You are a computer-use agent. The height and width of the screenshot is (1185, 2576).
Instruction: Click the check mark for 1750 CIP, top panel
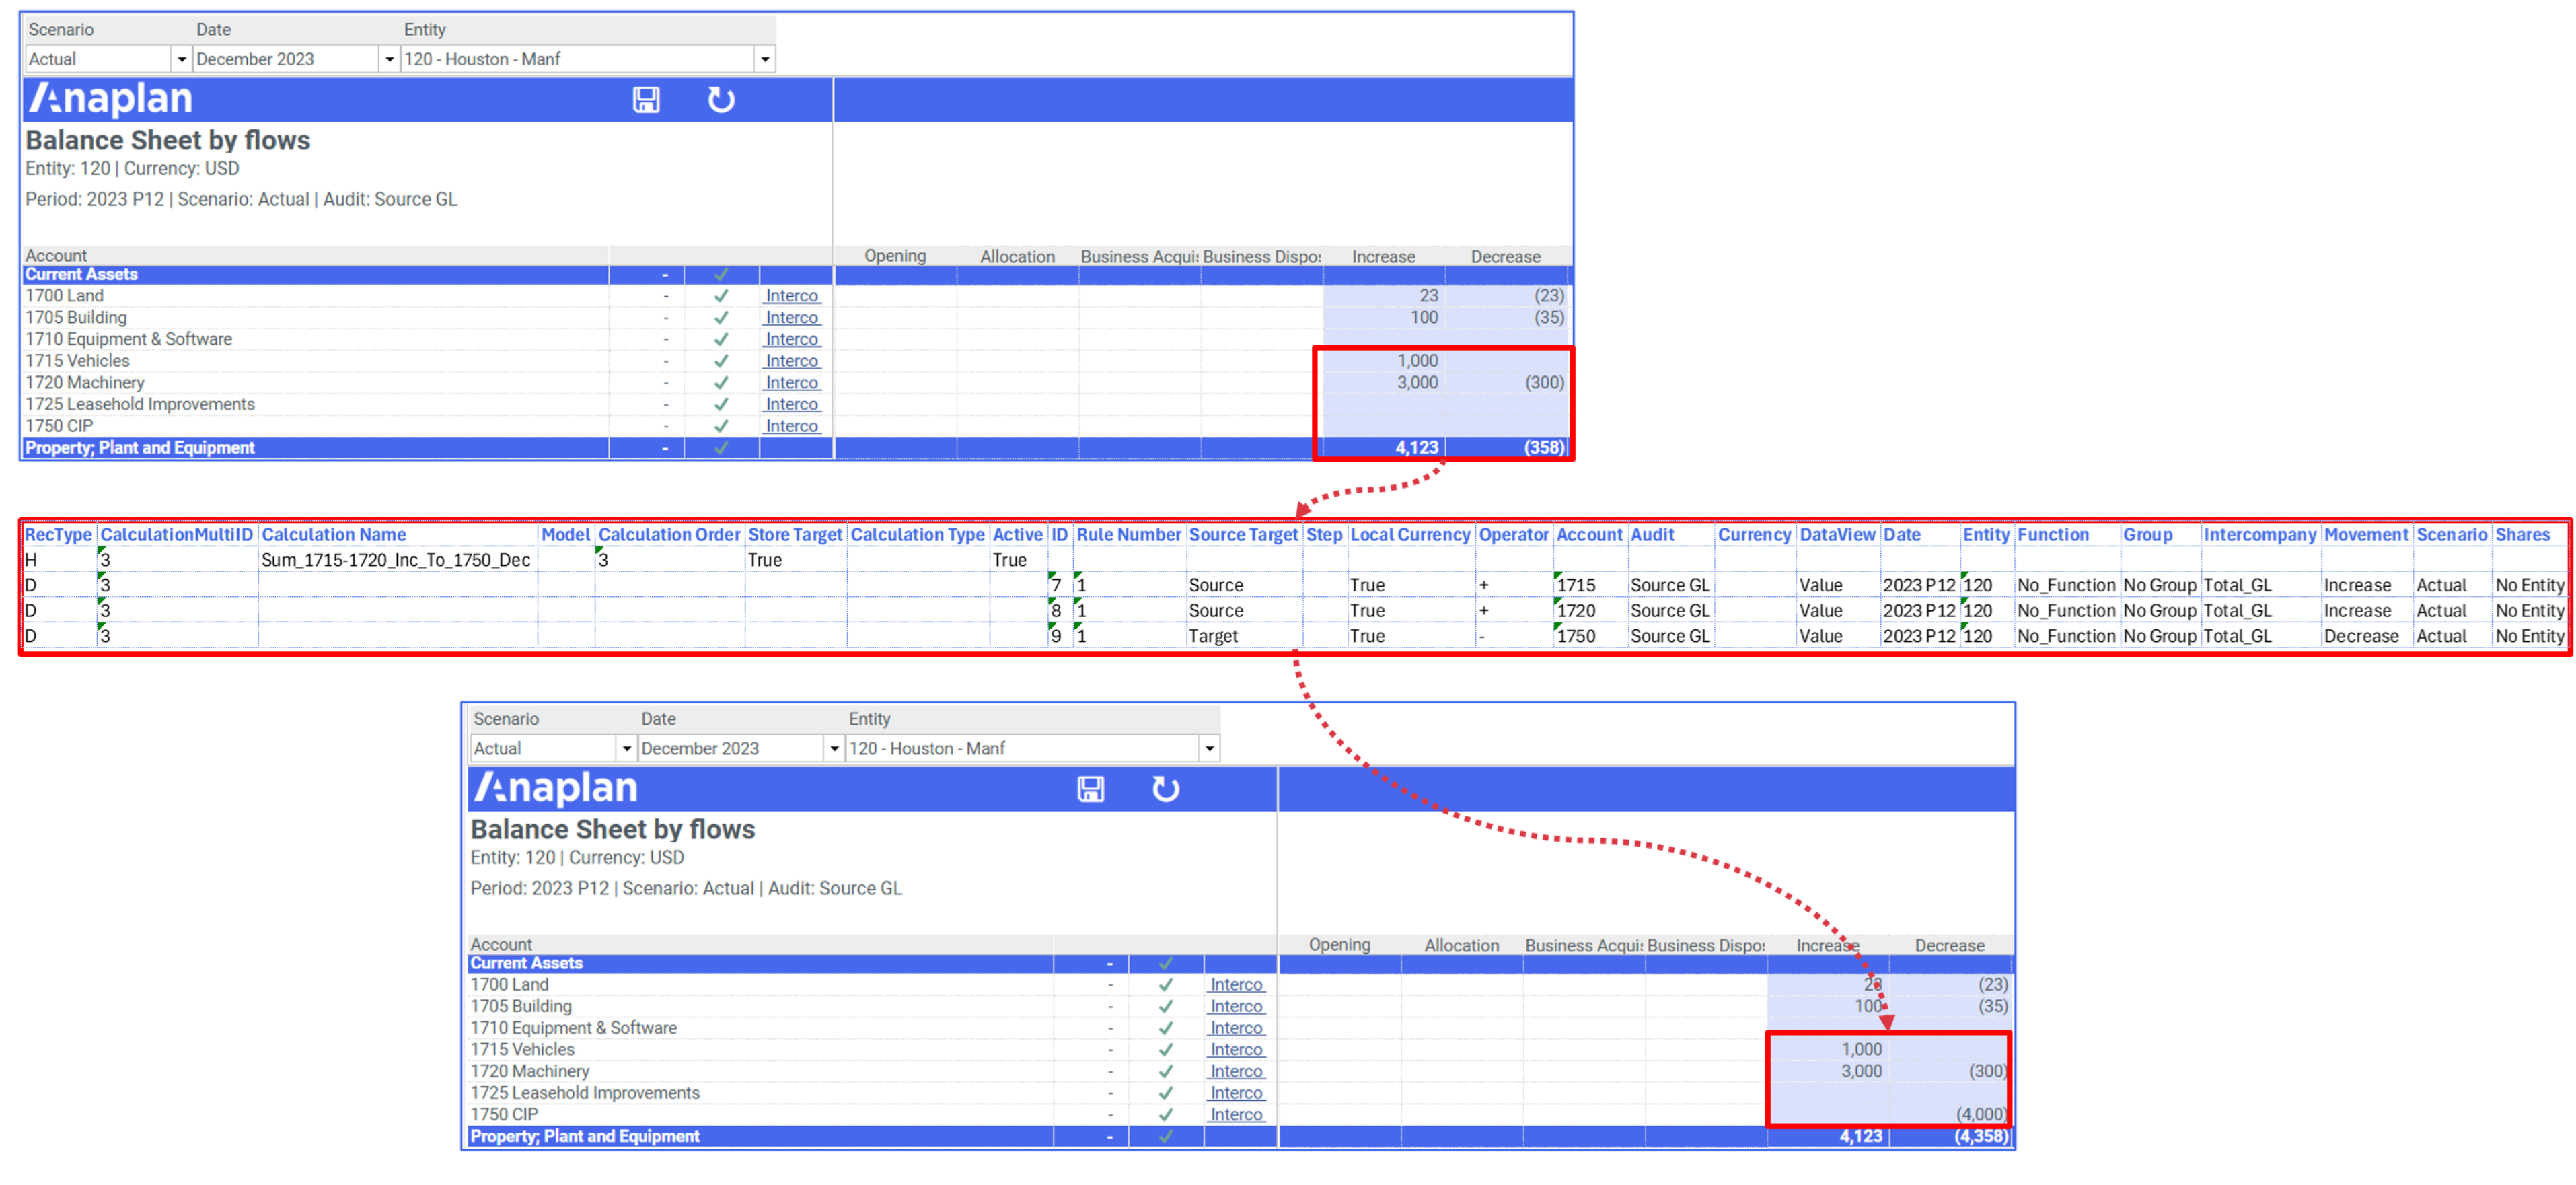(x=721, y=426)
